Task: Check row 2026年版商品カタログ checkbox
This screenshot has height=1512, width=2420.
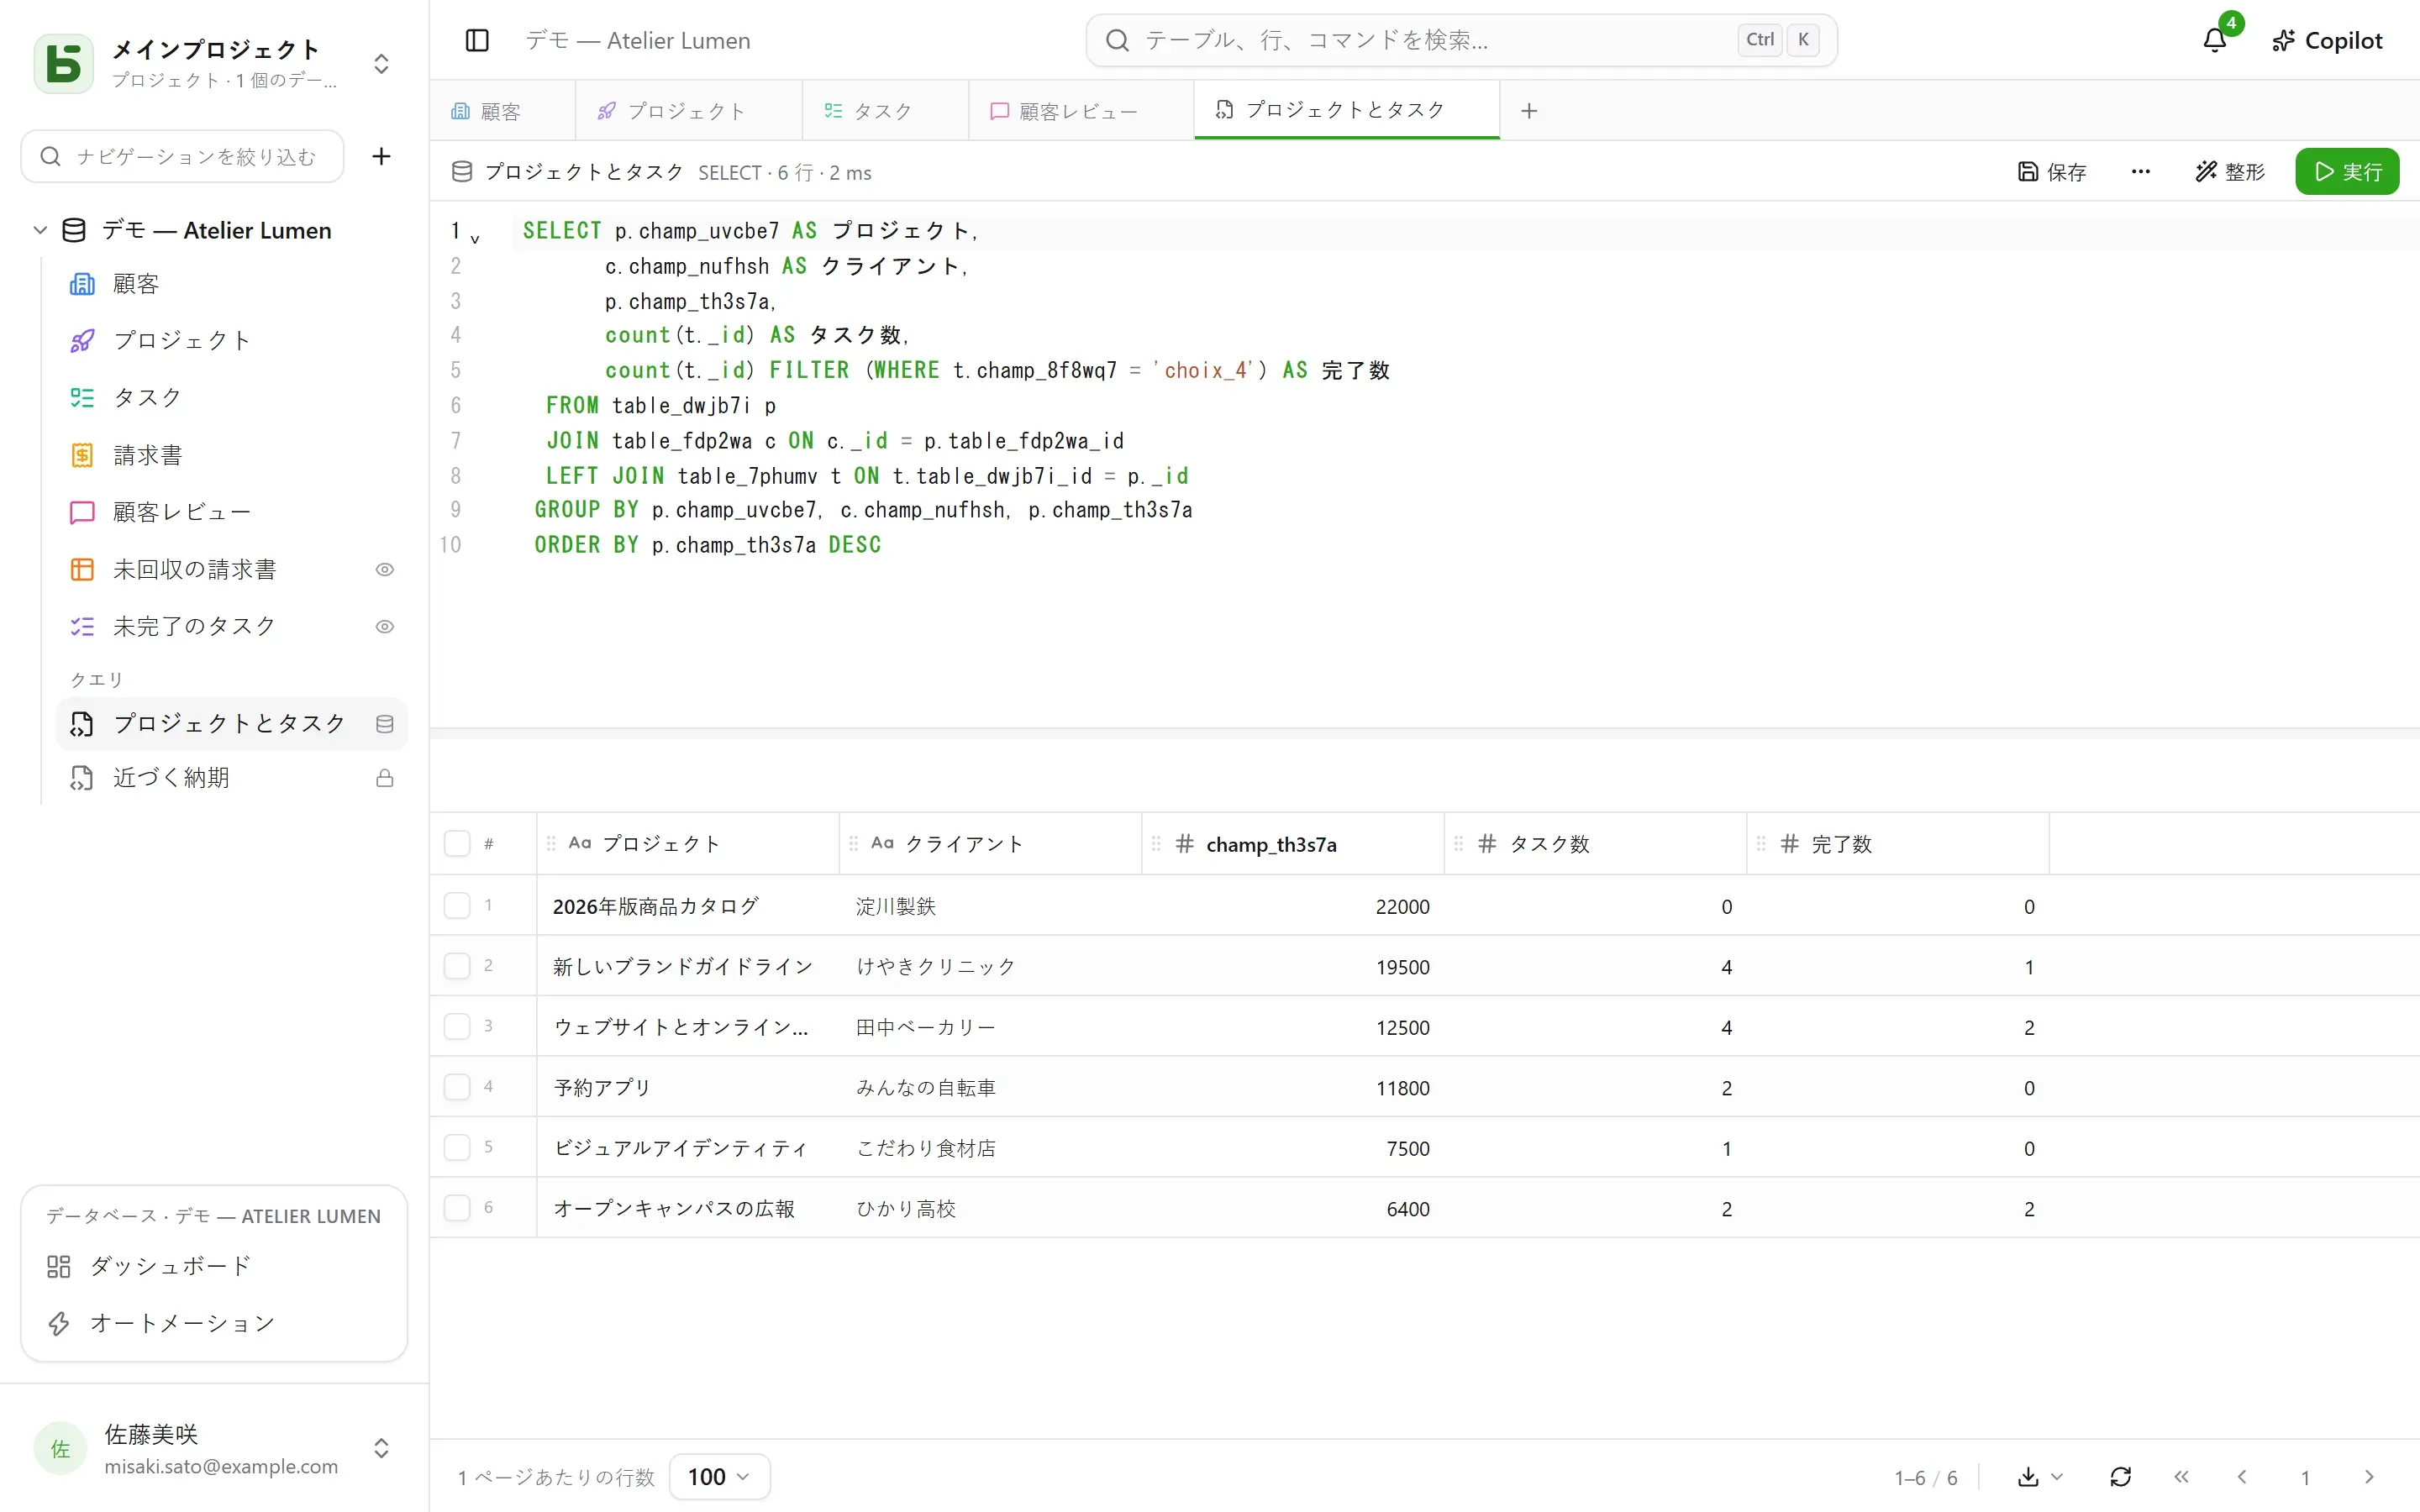Action: coord(457,906)
